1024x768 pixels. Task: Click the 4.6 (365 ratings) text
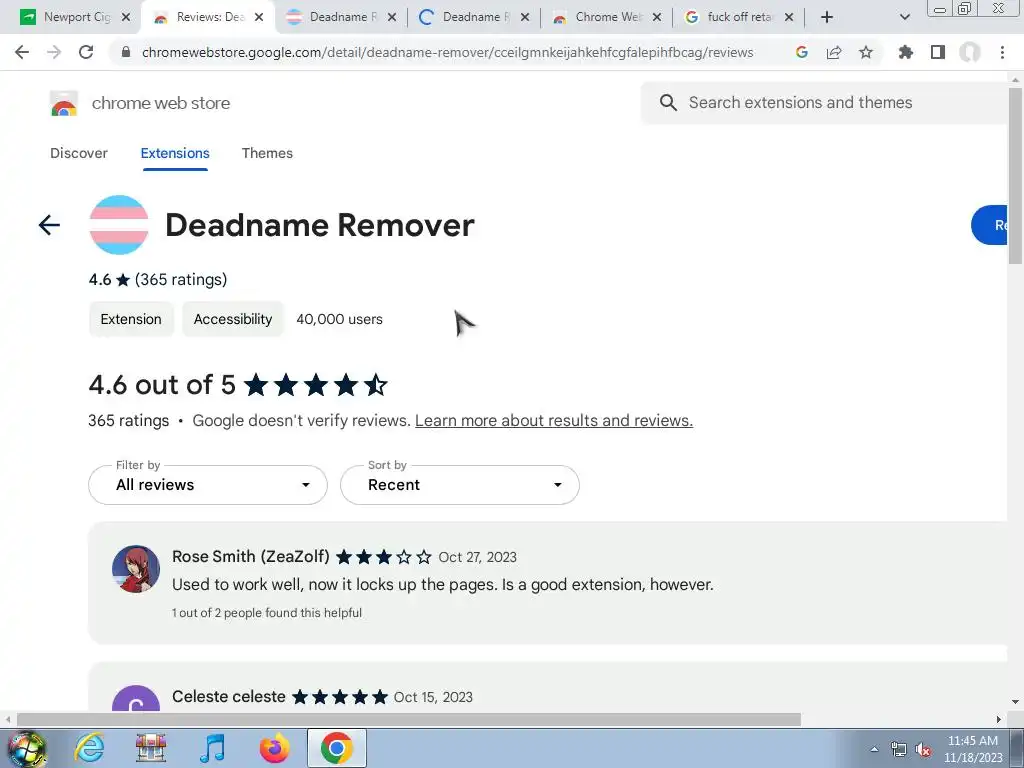(158, 280)
